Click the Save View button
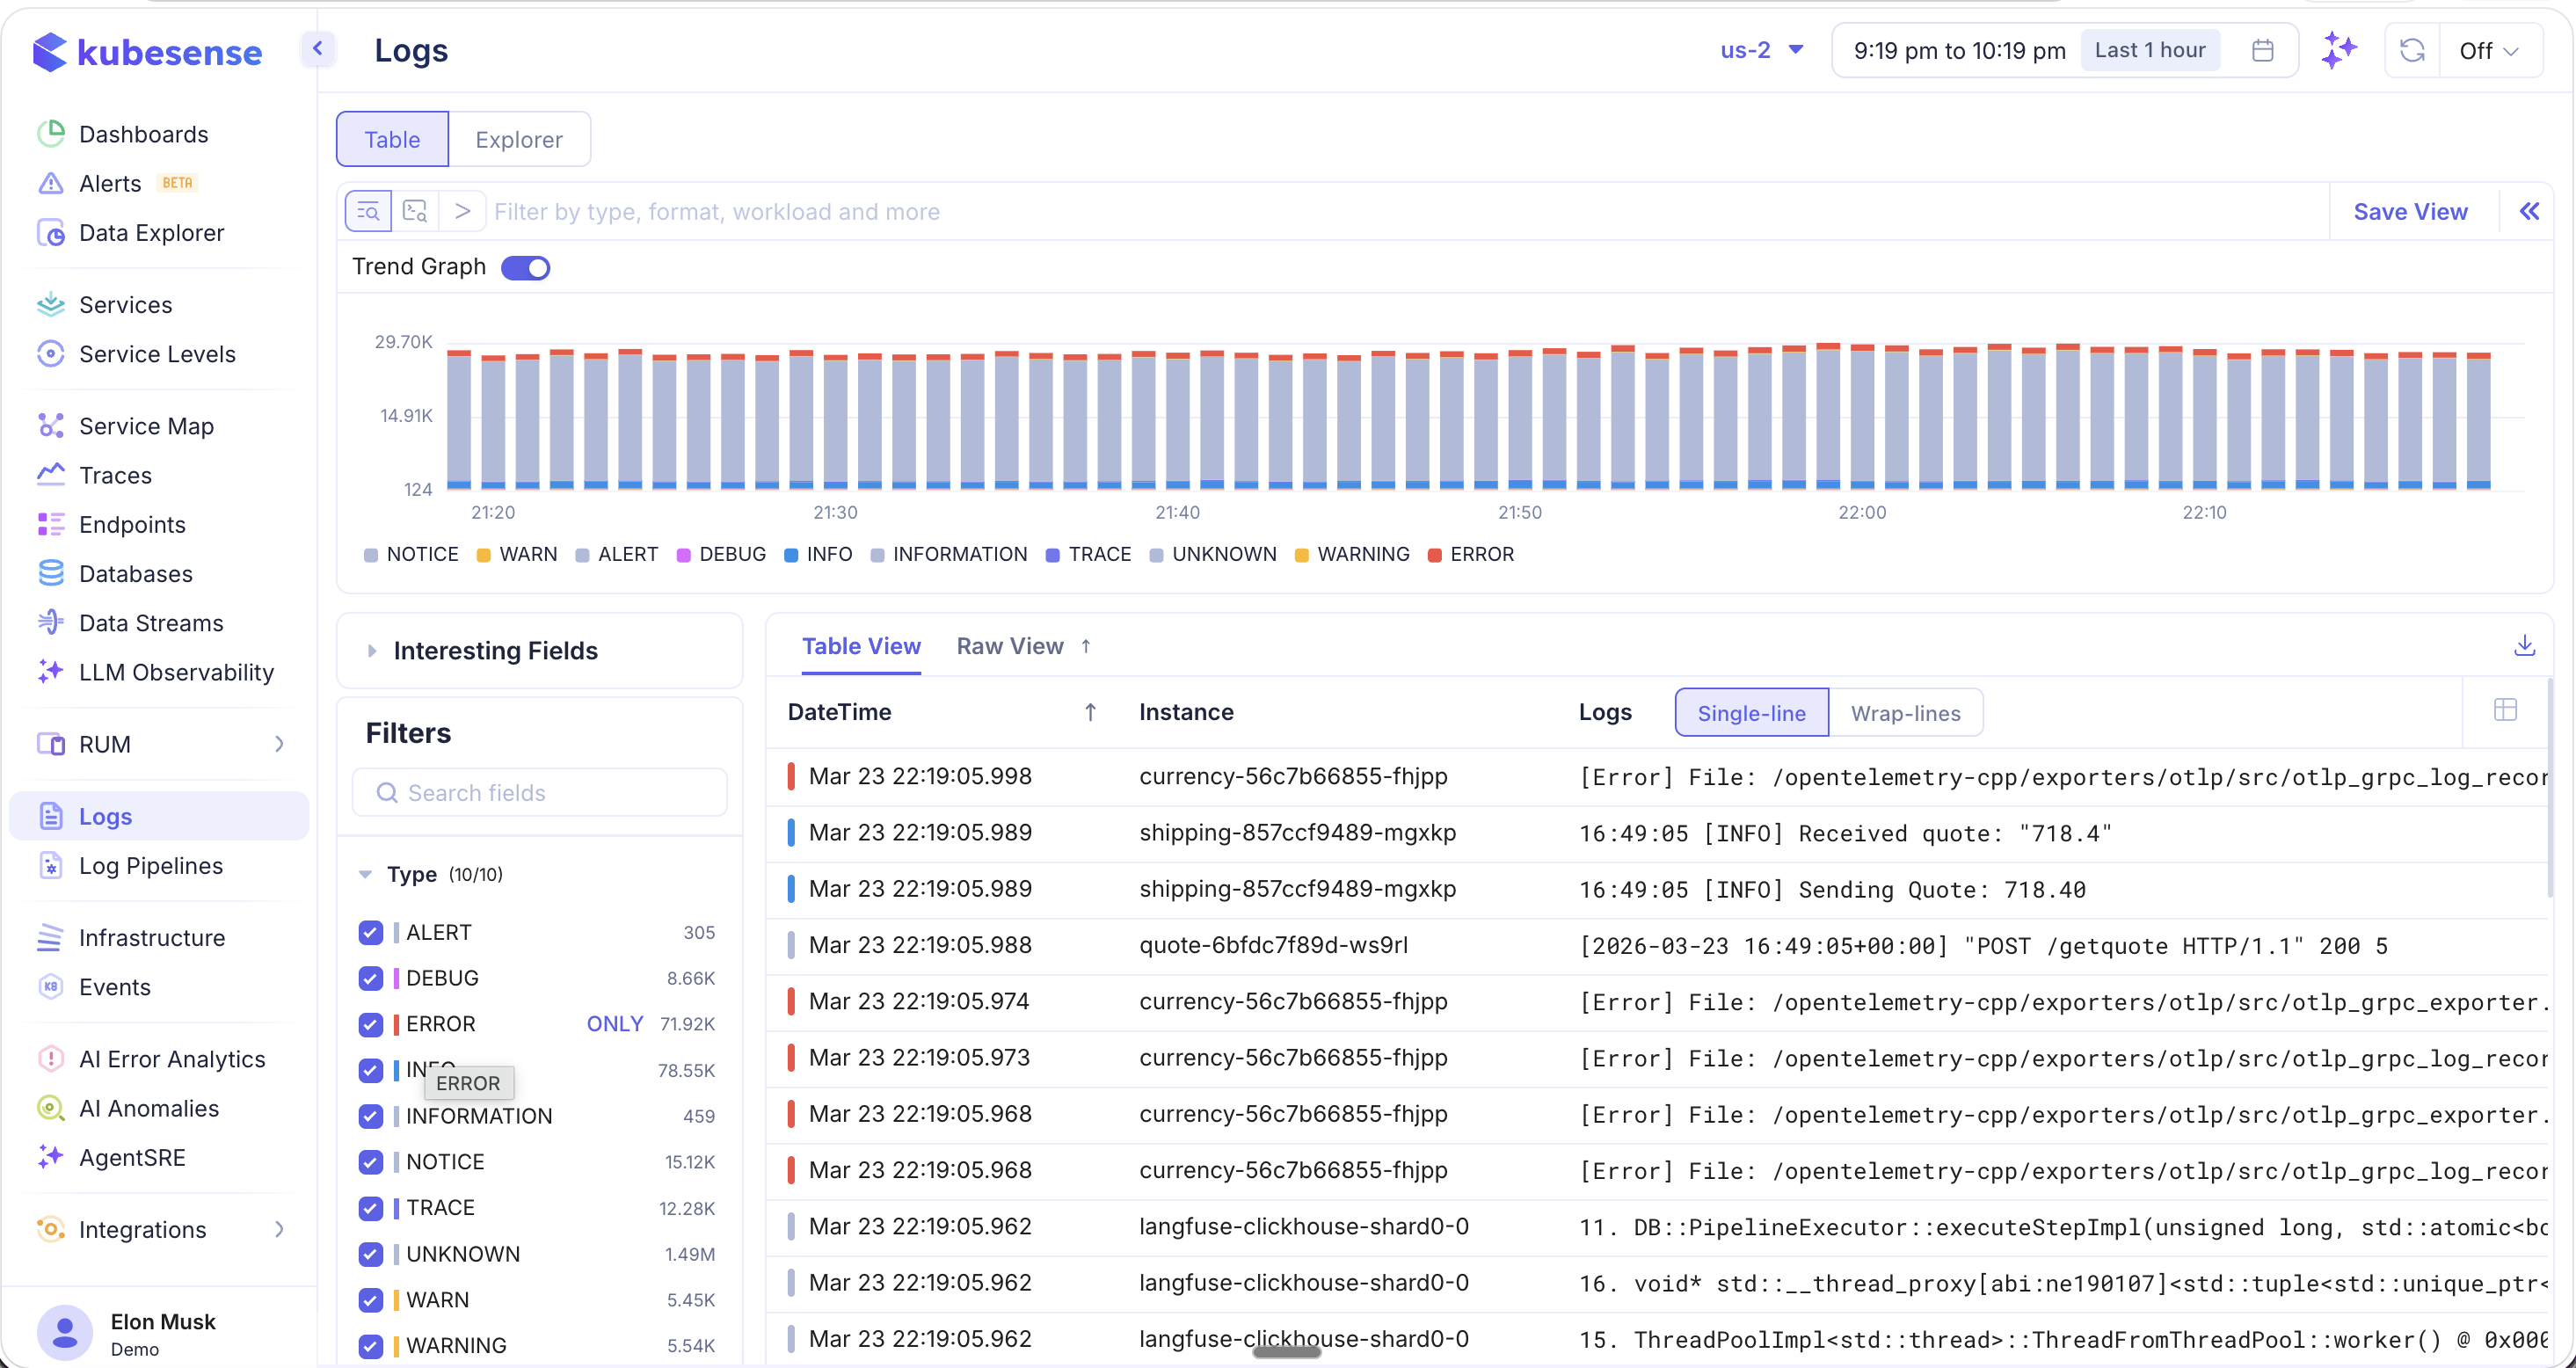The height and width of the screenshot is (1368, 2576). coord(2410,211)
